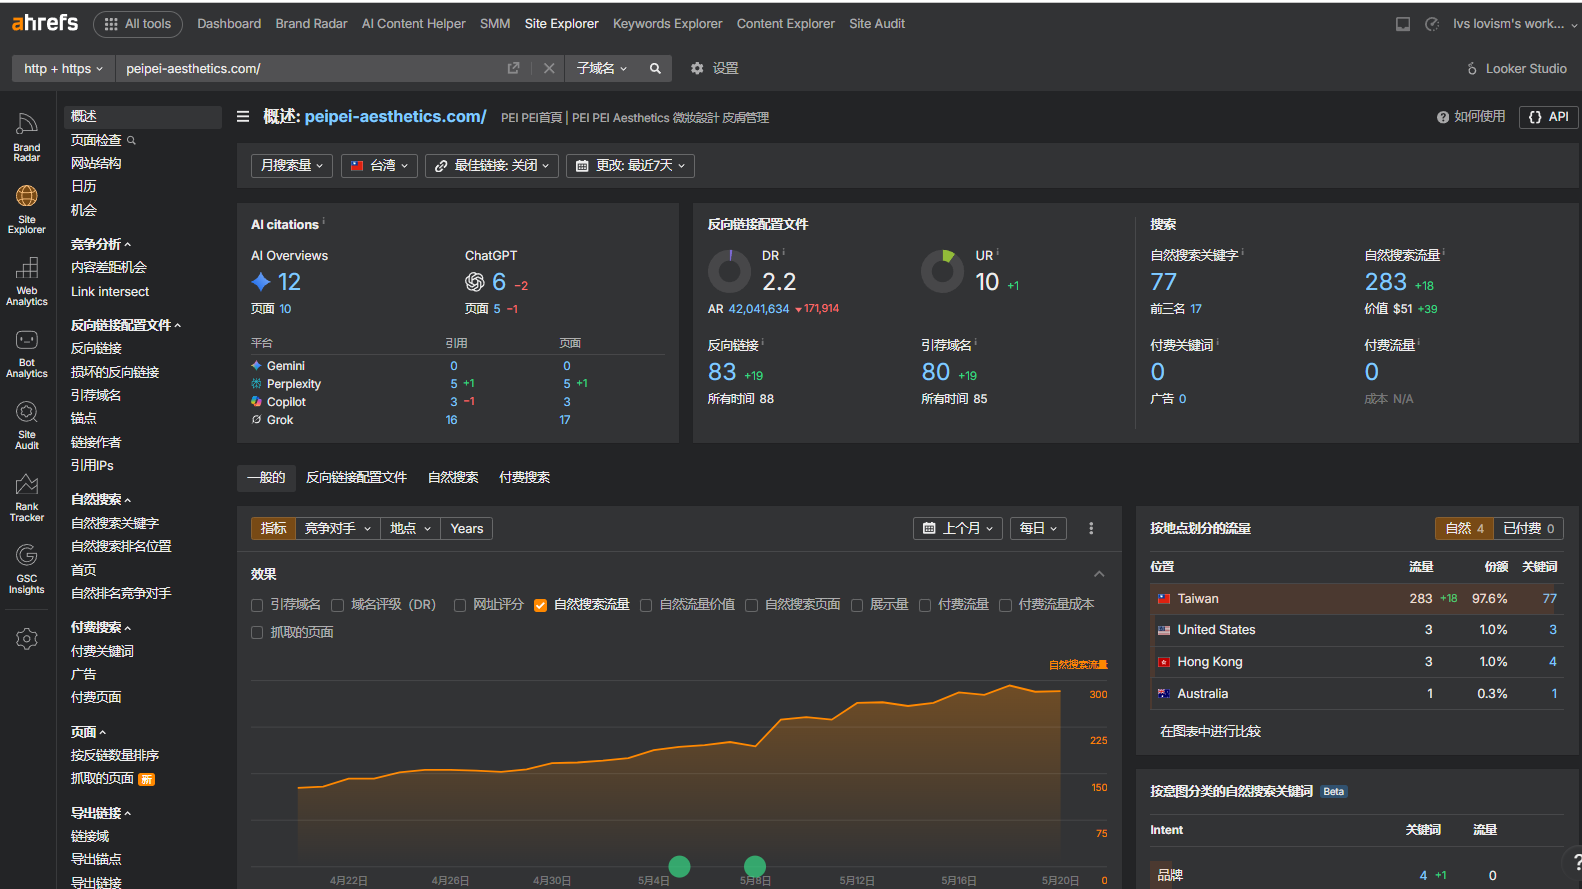Open the sidebar settings gear icon
Image resolution: width=1582 pixels, height=889 pixels.
click(27, 639)
